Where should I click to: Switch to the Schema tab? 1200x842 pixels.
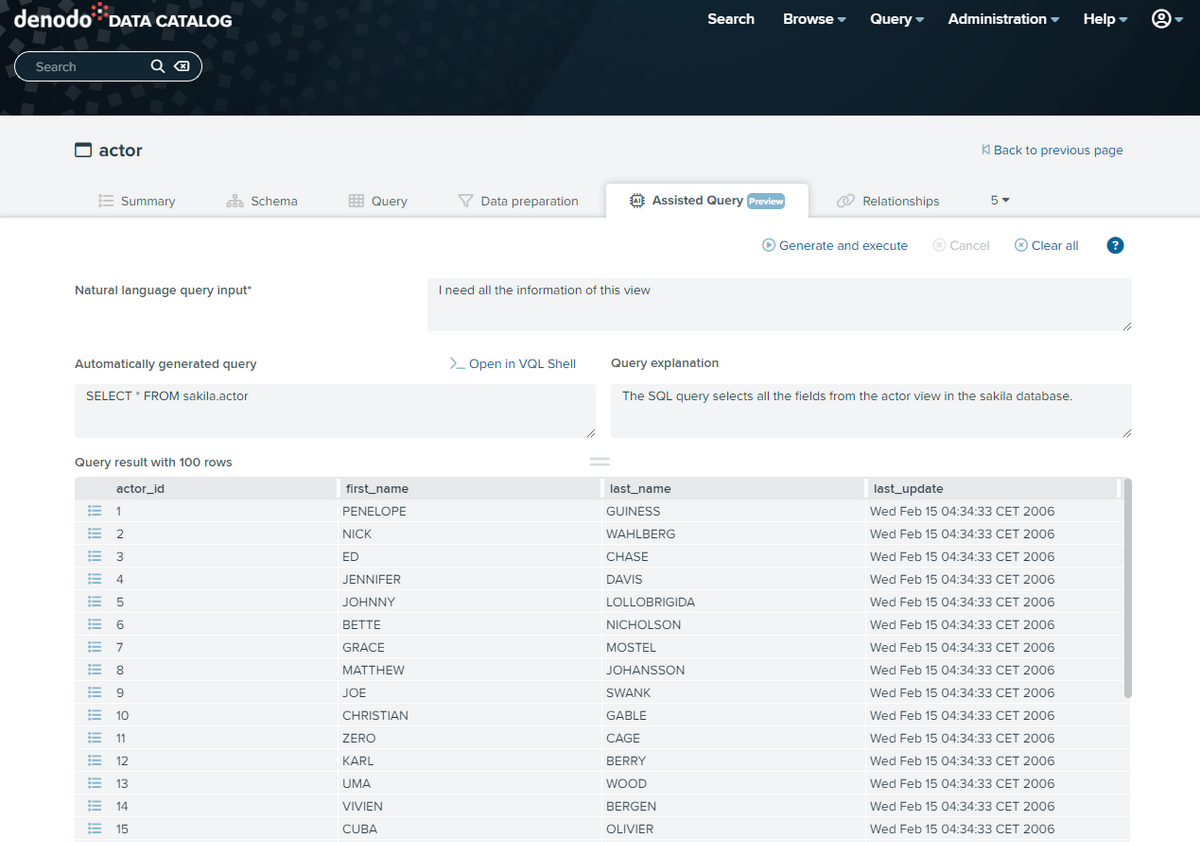coord(262,200)
